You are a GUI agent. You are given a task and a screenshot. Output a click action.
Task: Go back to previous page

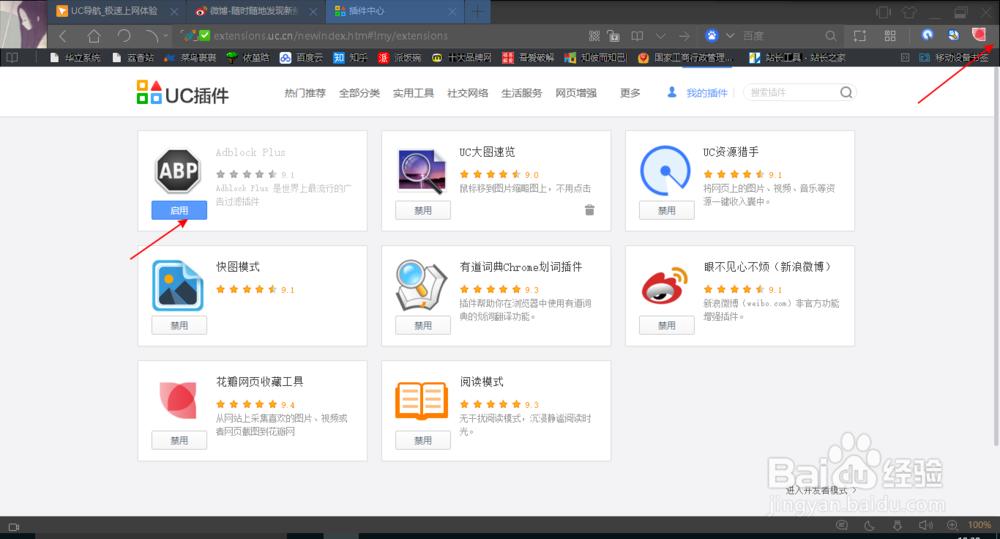coord(63,36)
